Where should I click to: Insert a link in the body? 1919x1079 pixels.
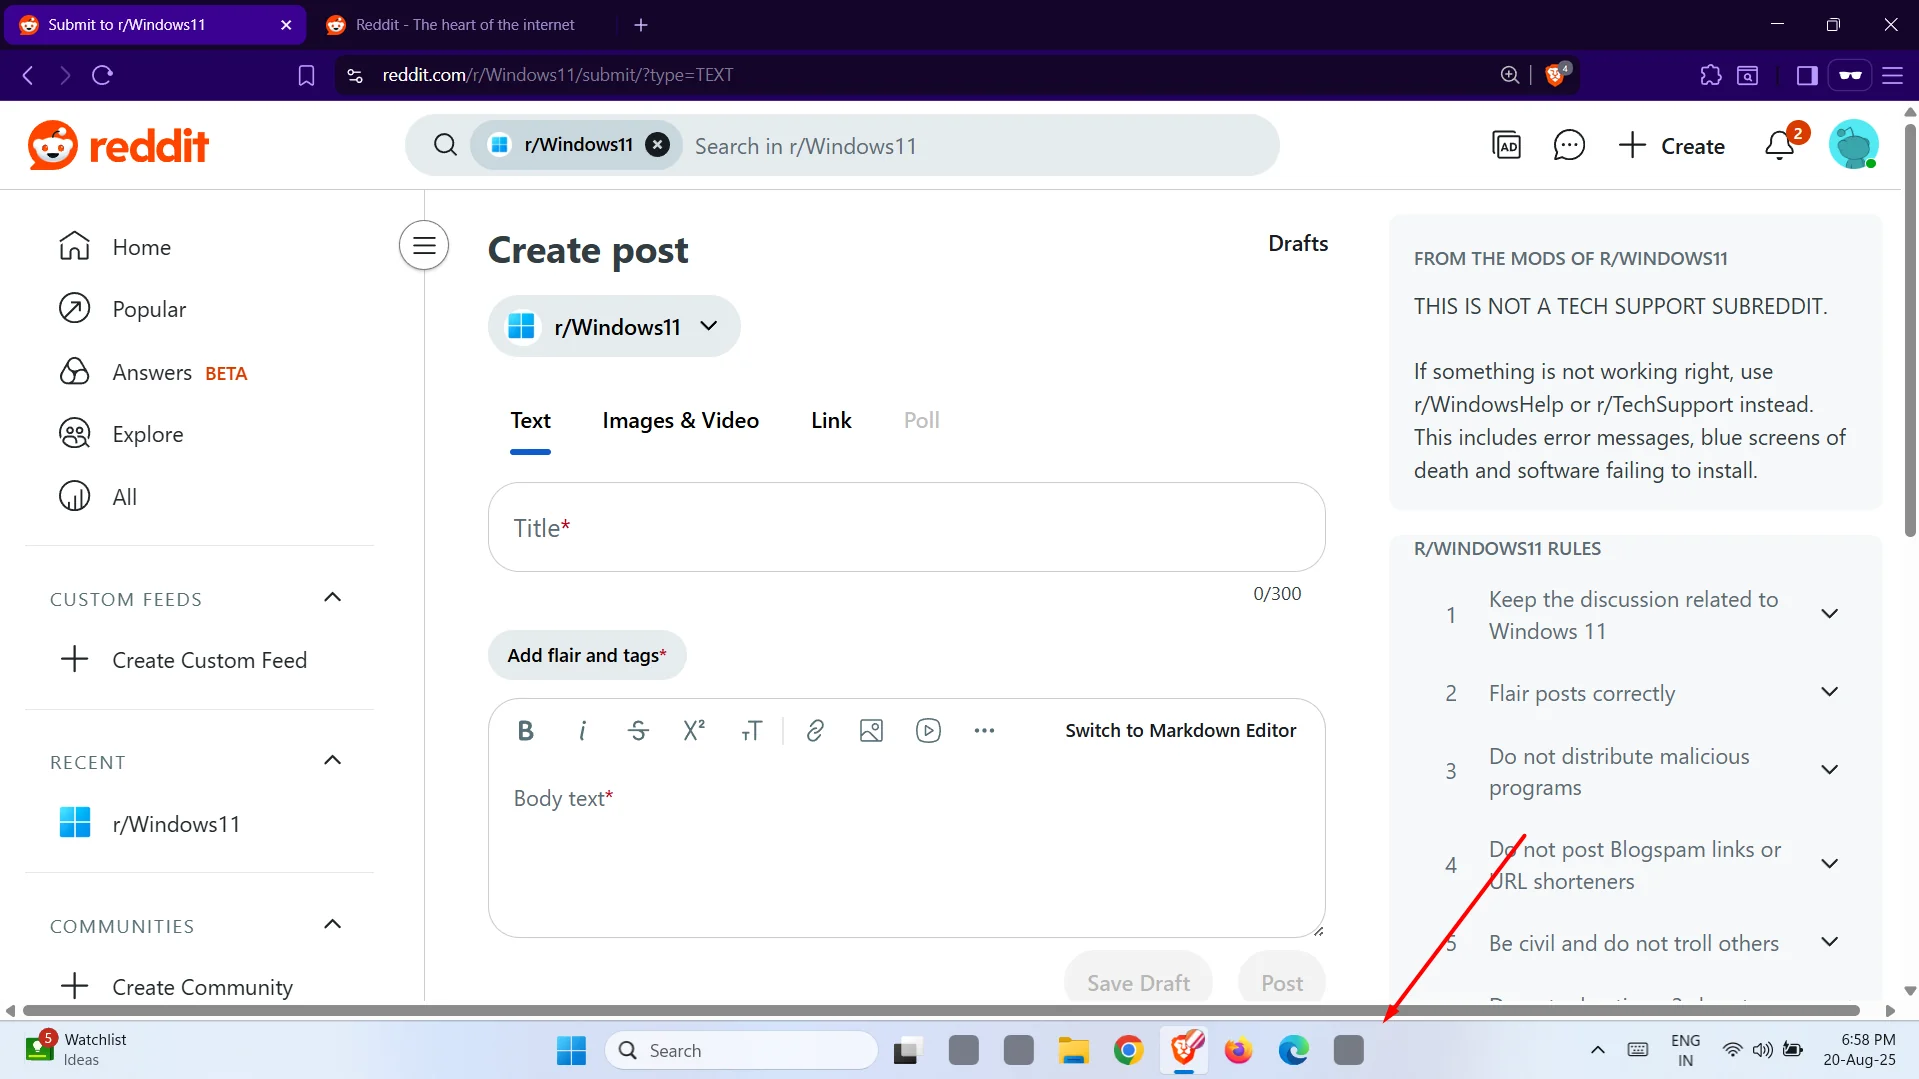(815, 731)
